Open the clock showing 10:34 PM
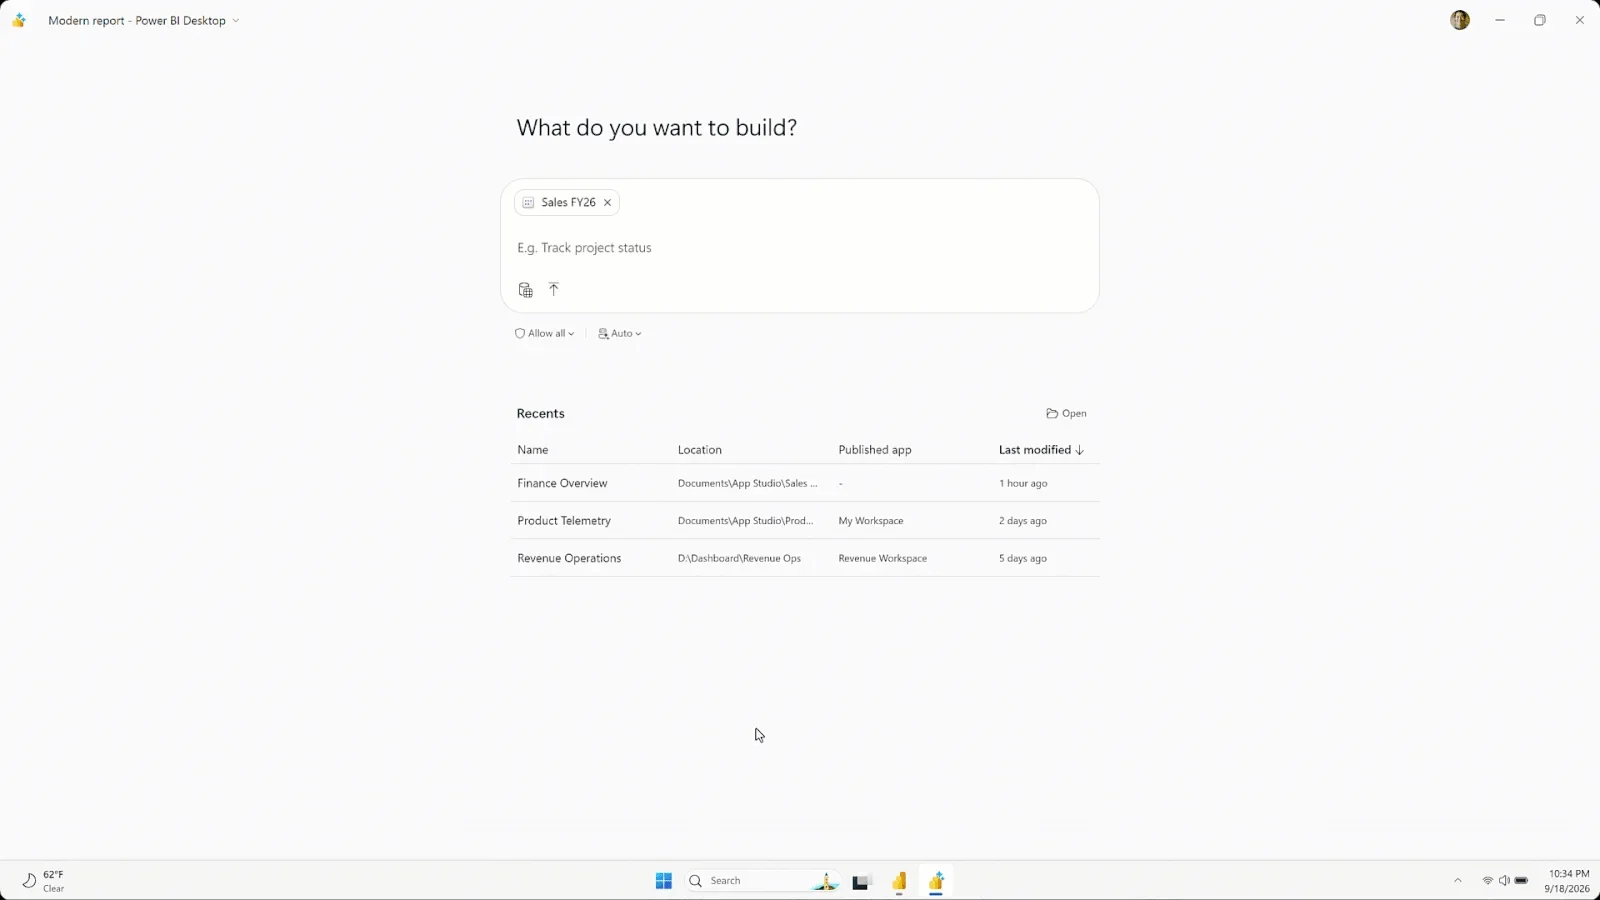 (1567, 881)
